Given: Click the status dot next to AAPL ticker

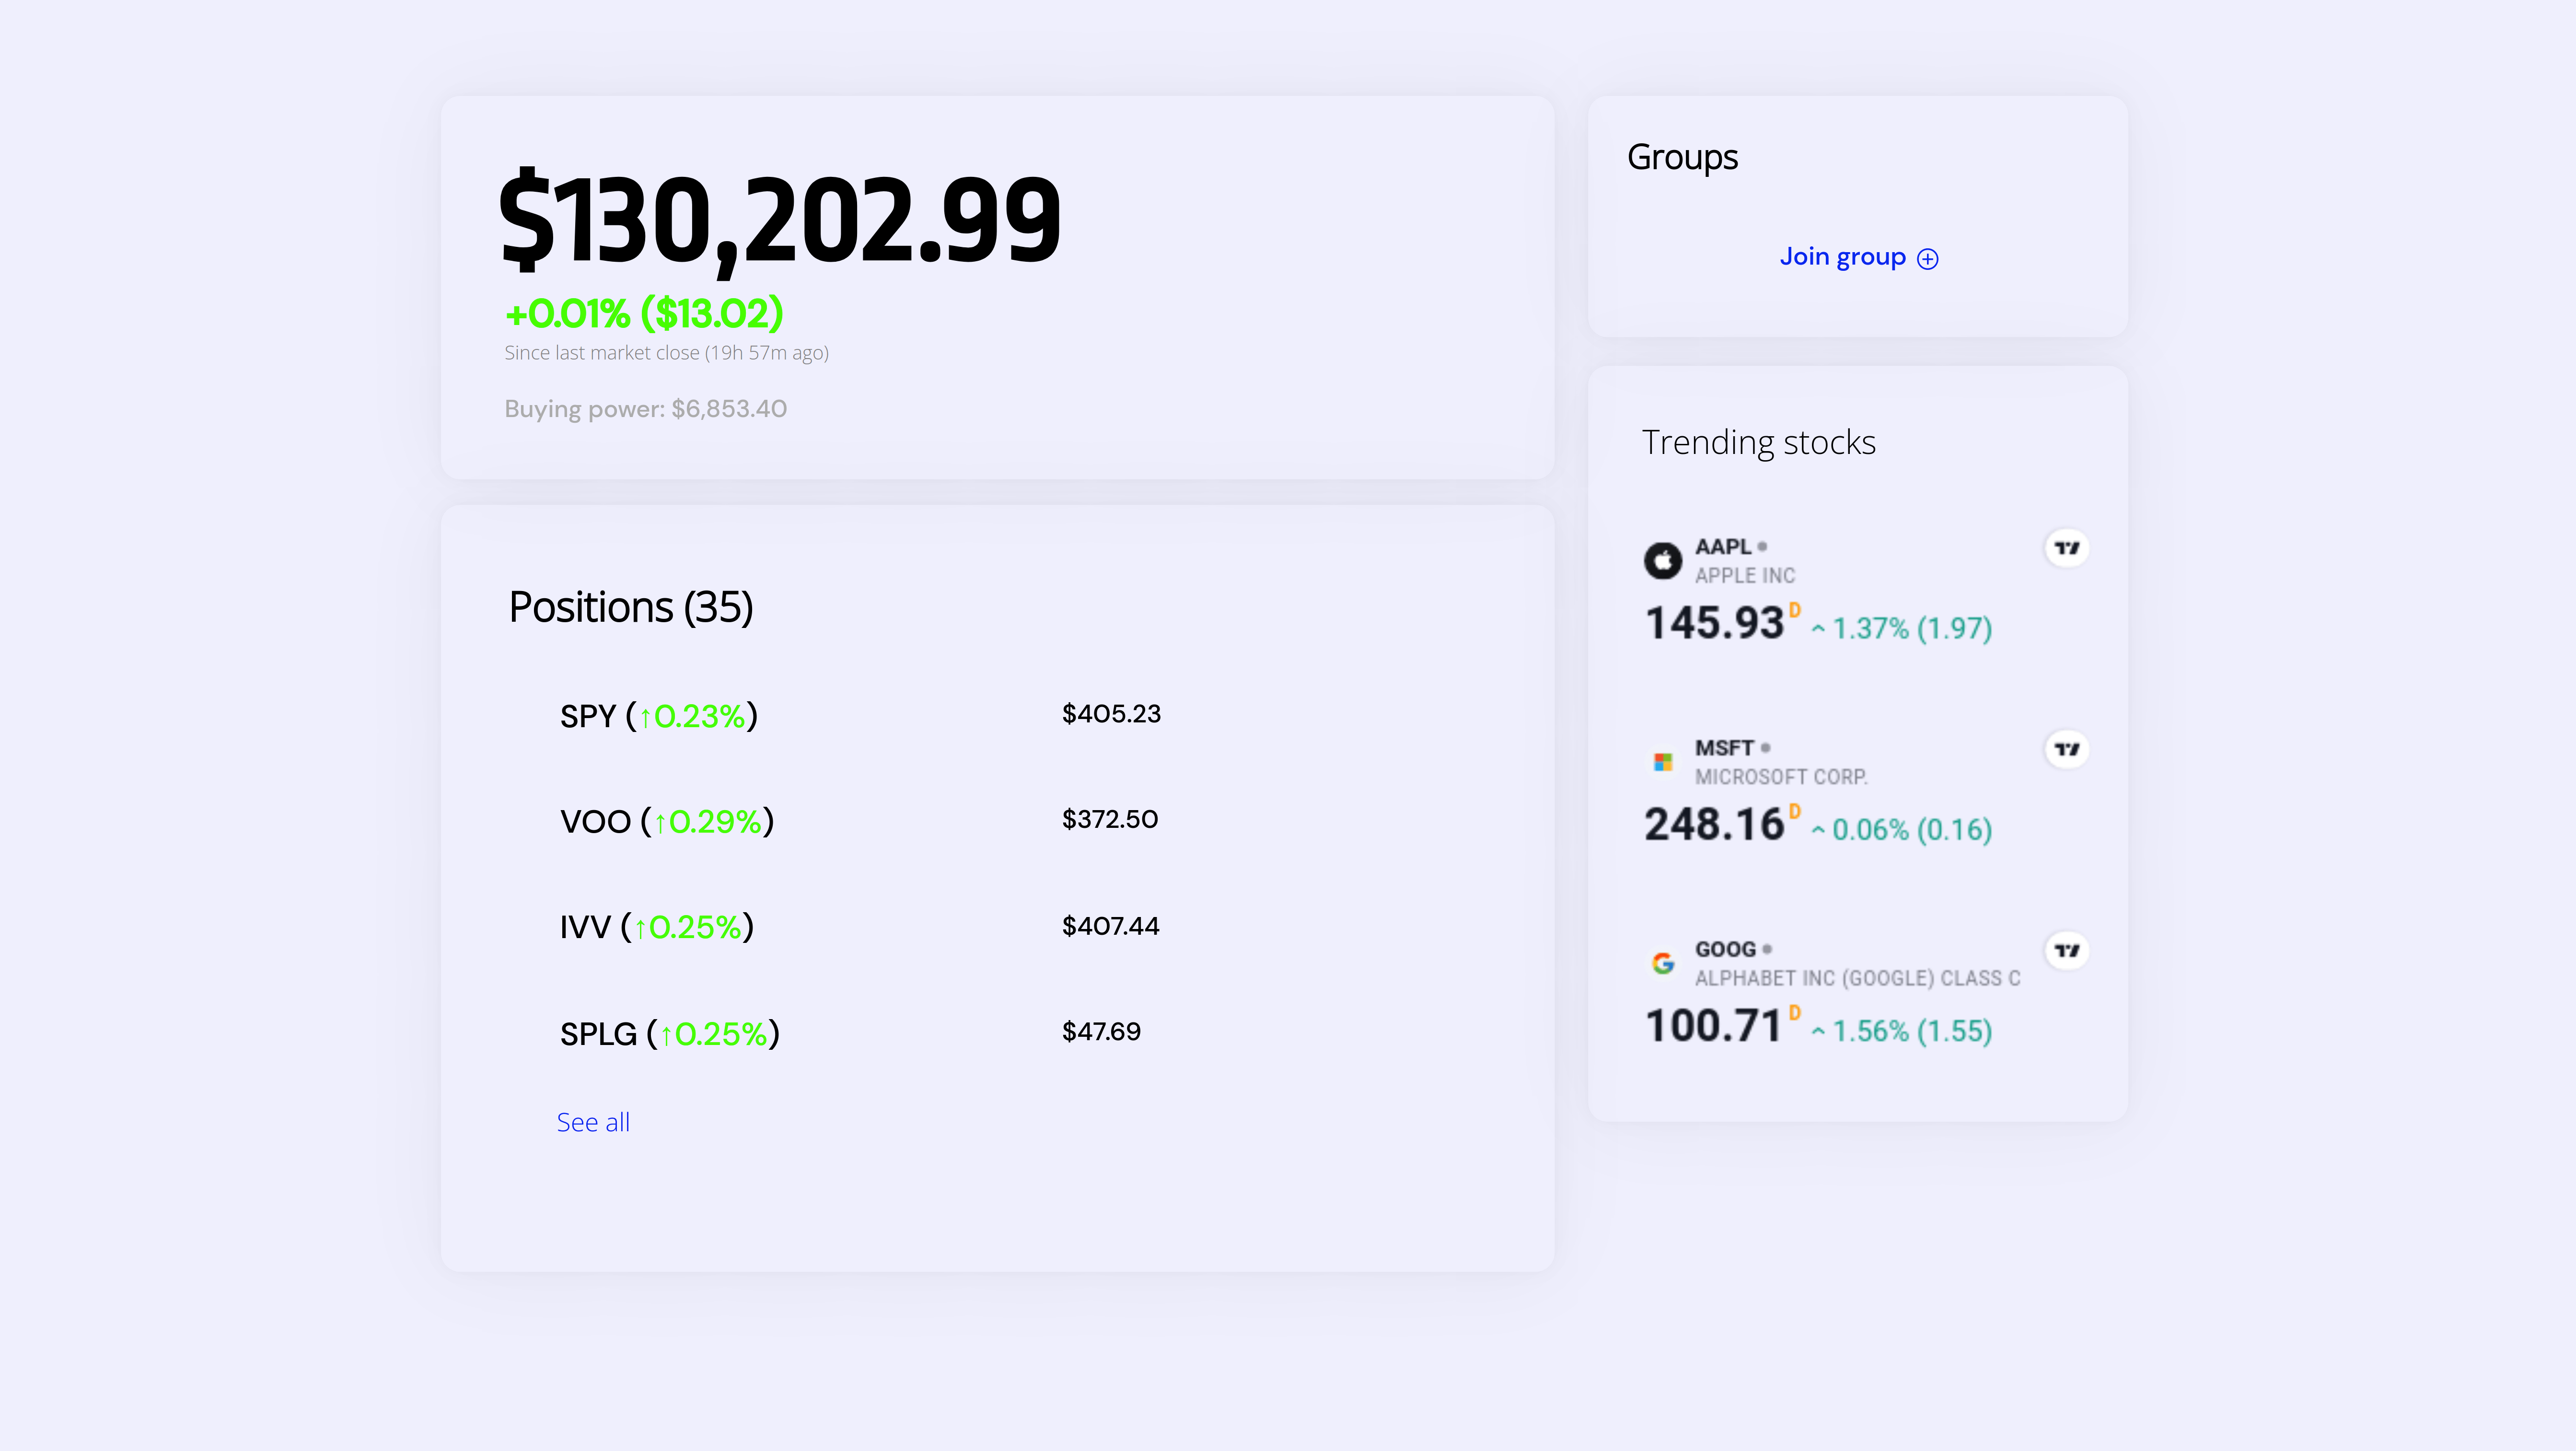Looking at the screenshot, I should pyautogui.click(x=1763, y=547).
